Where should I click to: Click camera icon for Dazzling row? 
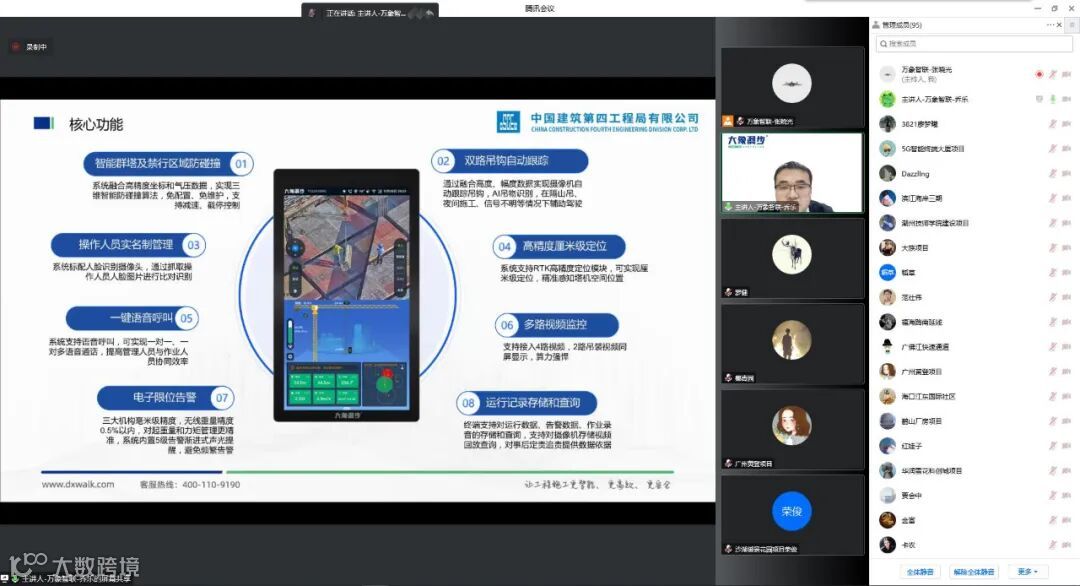(x=1066, y=174)
